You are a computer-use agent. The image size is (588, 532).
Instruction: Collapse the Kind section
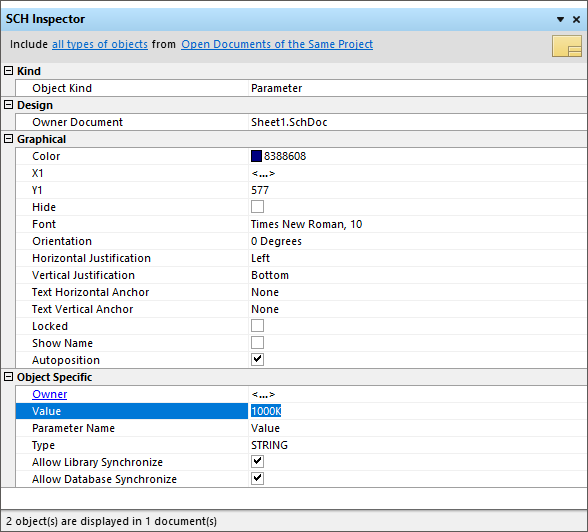(x=8, y=70)
